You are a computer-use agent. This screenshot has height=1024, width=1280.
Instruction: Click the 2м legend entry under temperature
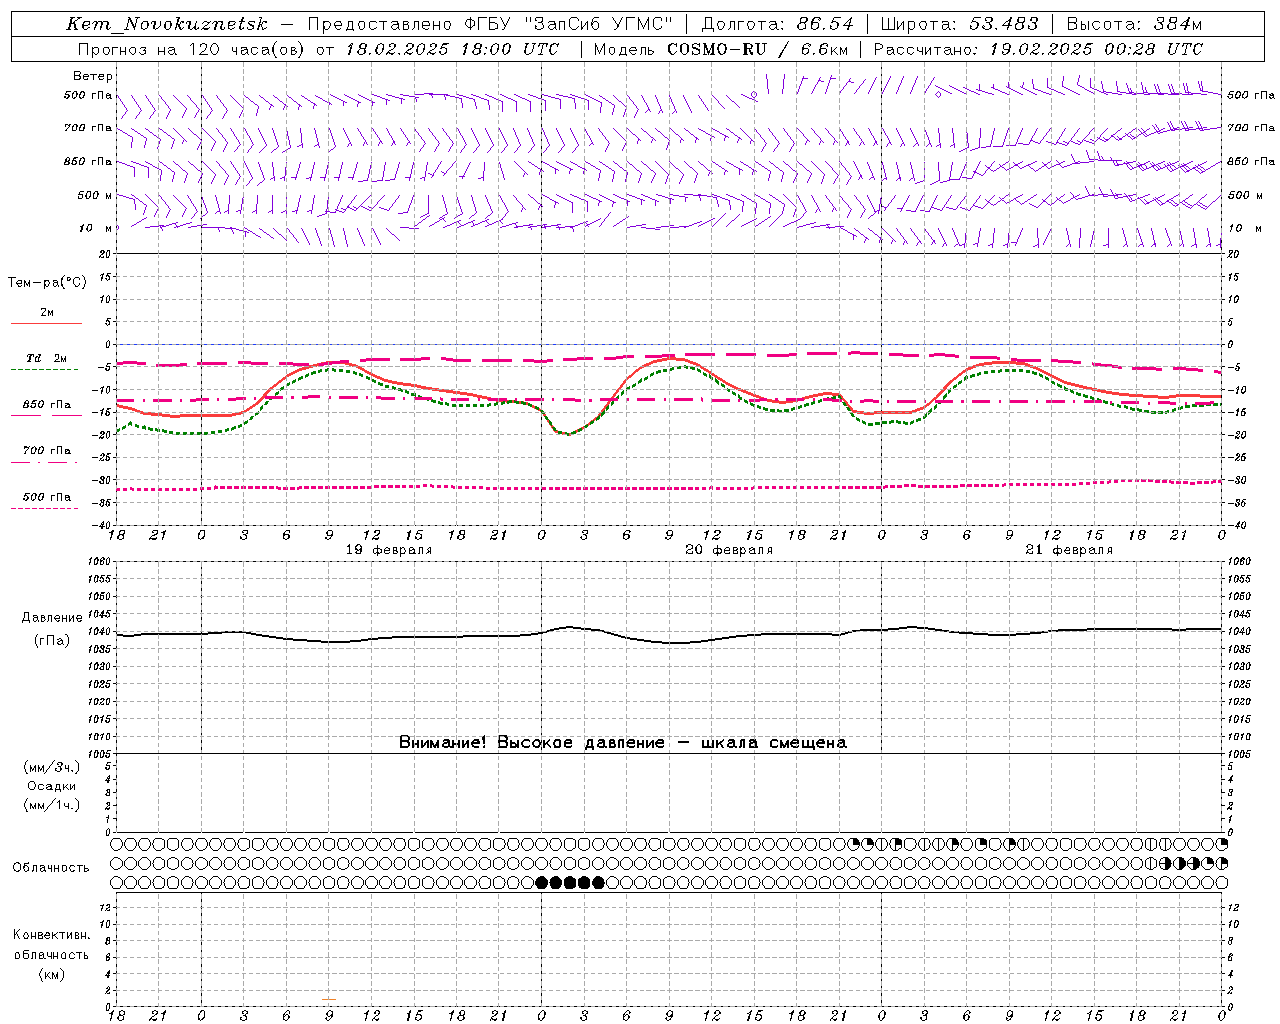point(47,313)
